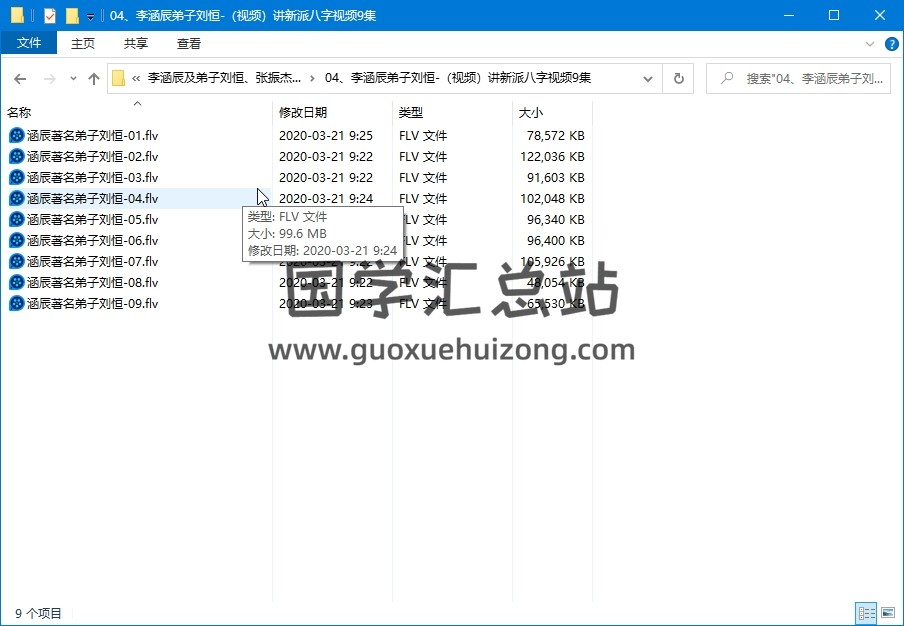
Task: Click the Properties quick access icon
Action: (x=50, y=16)
